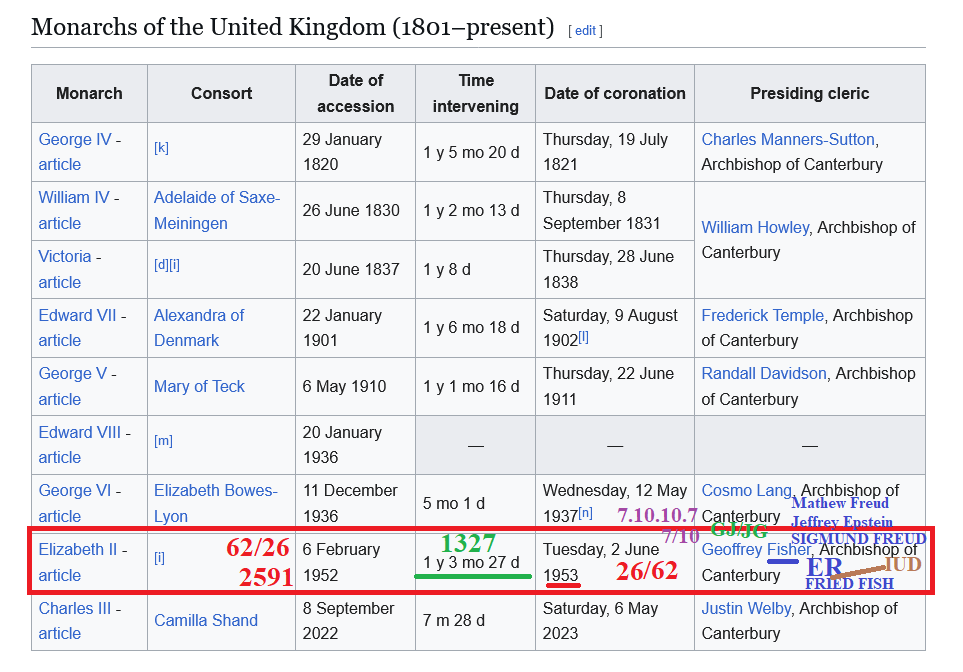Click the Victoria monarch link
Viewport: 963px width, 672px height.
point(65,257)
